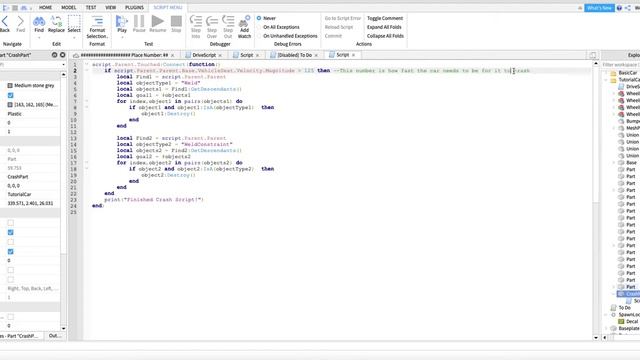Click the What's New button
This screenshot has width=640, height=360.
[599, 8]
